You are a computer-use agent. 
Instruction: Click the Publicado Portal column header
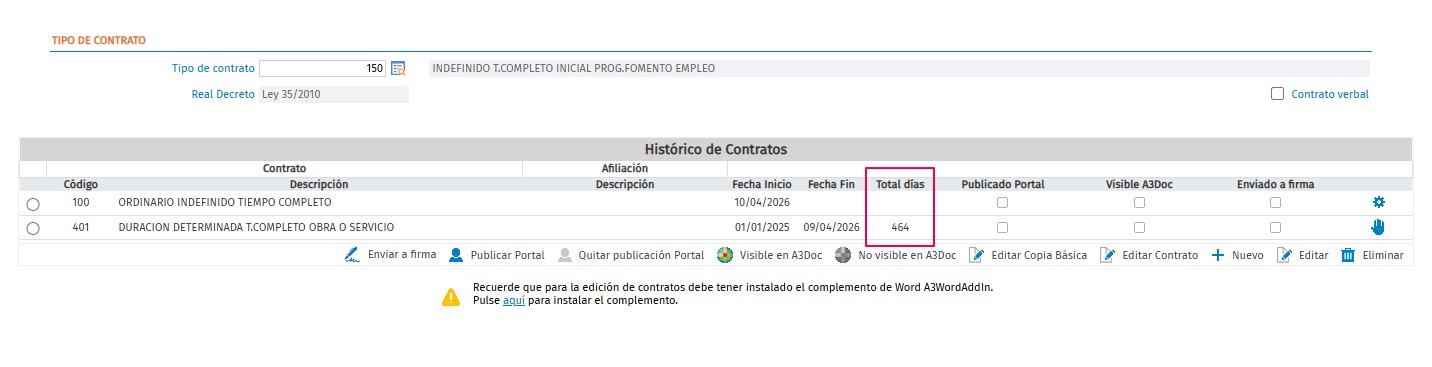[1003, 184]
